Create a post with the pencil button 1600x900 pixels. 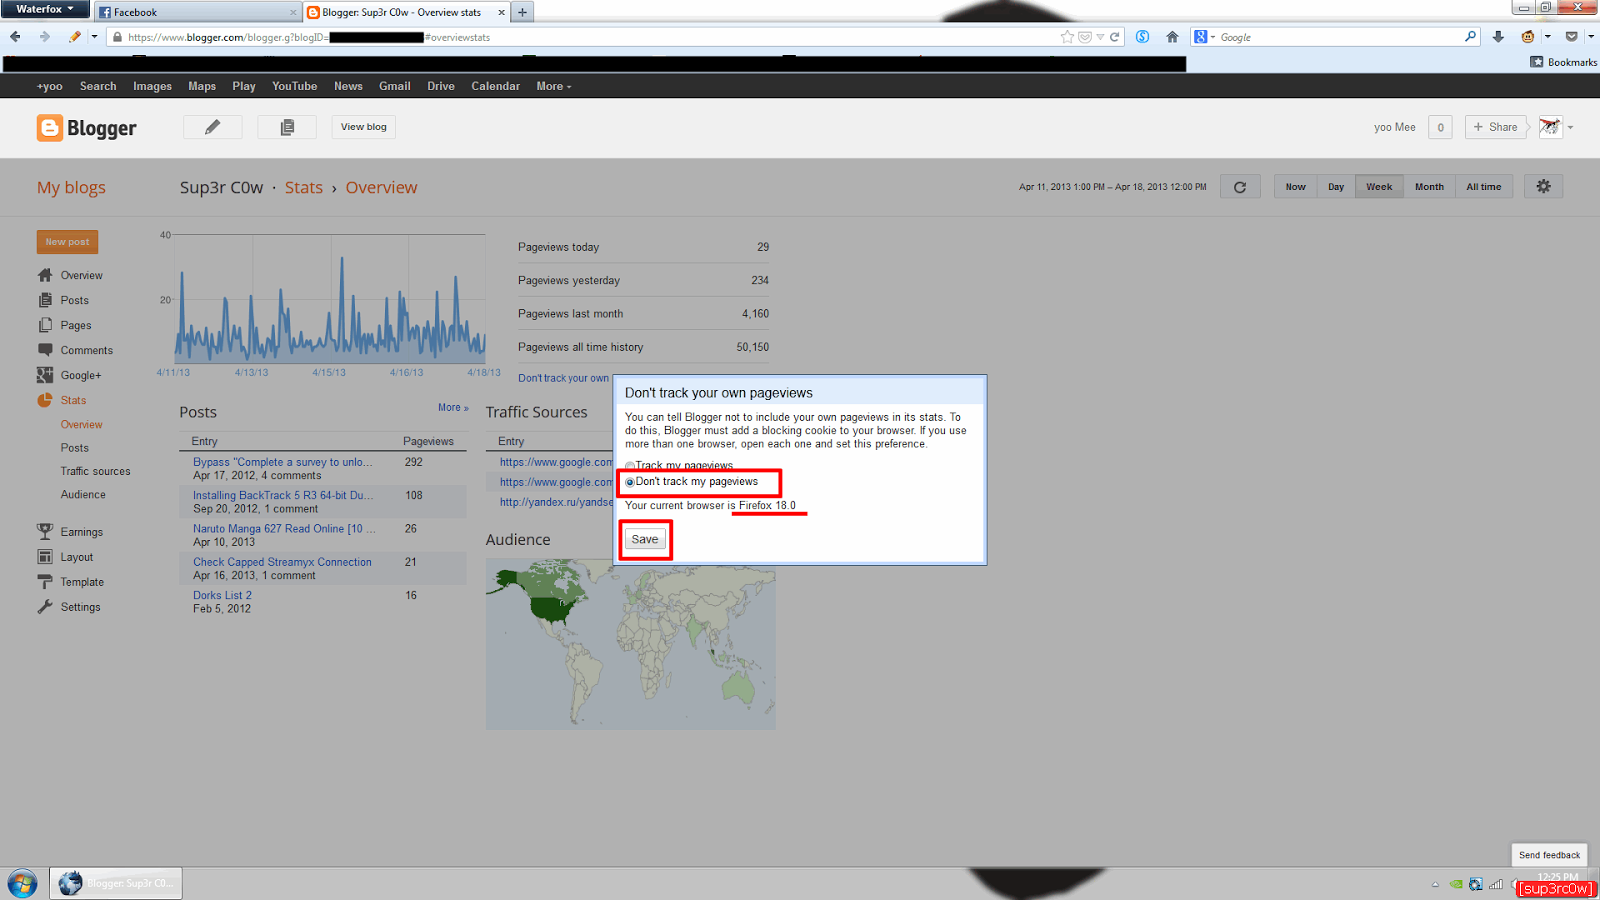point(213,127)
